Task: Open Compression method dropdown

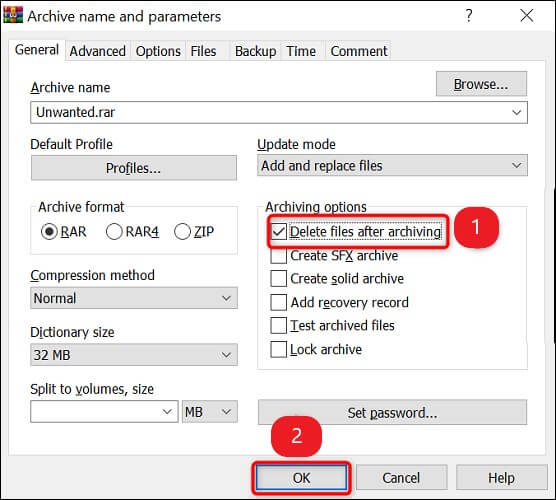Action: pos(134,298)
